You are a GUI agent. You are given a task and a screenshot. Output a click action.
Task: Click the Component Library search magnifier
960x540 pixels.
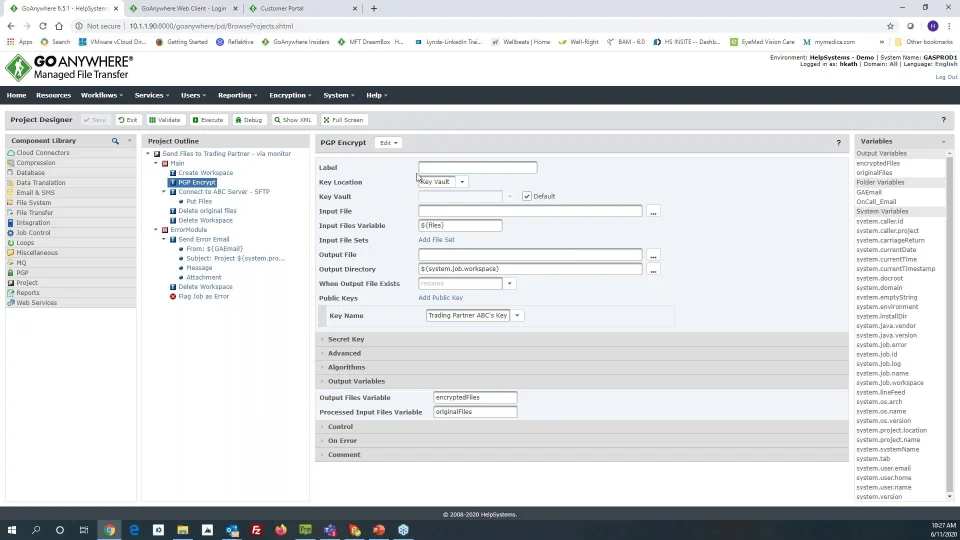tap(115, 141)
